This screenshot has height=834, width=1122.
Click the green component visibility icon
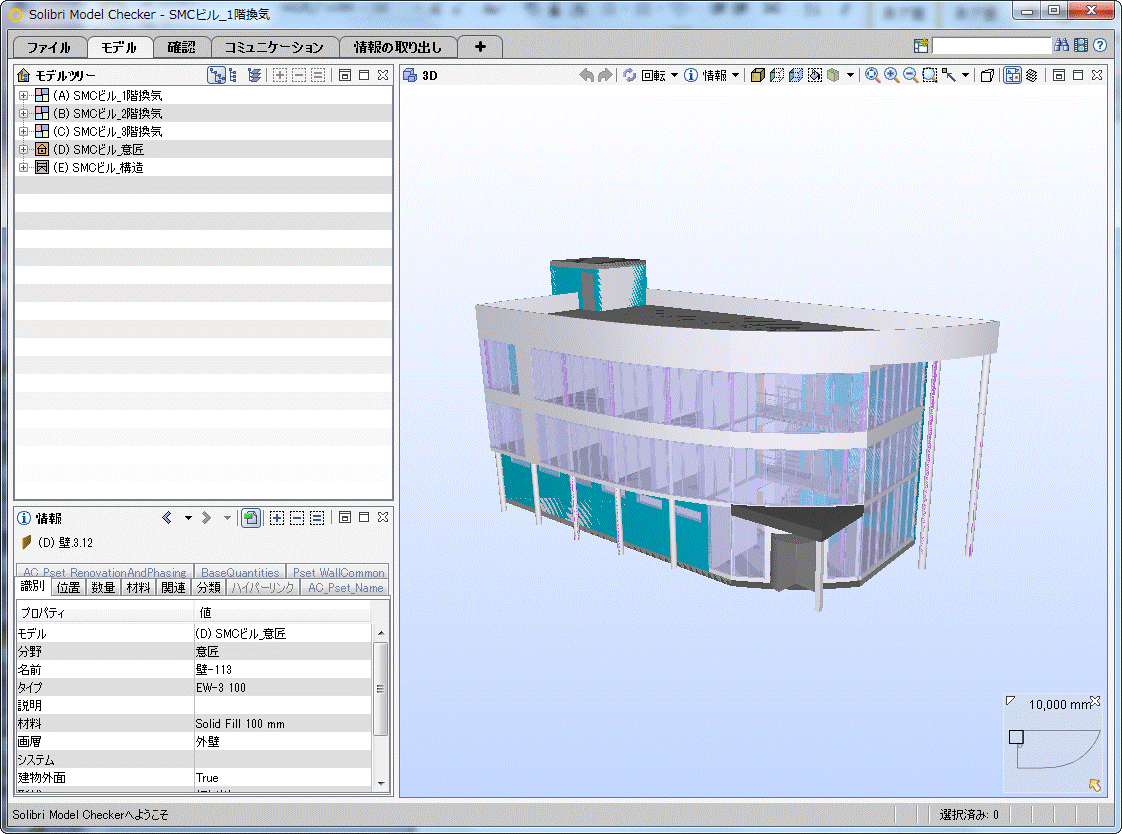pyautogui.click(x=834, y=75)
